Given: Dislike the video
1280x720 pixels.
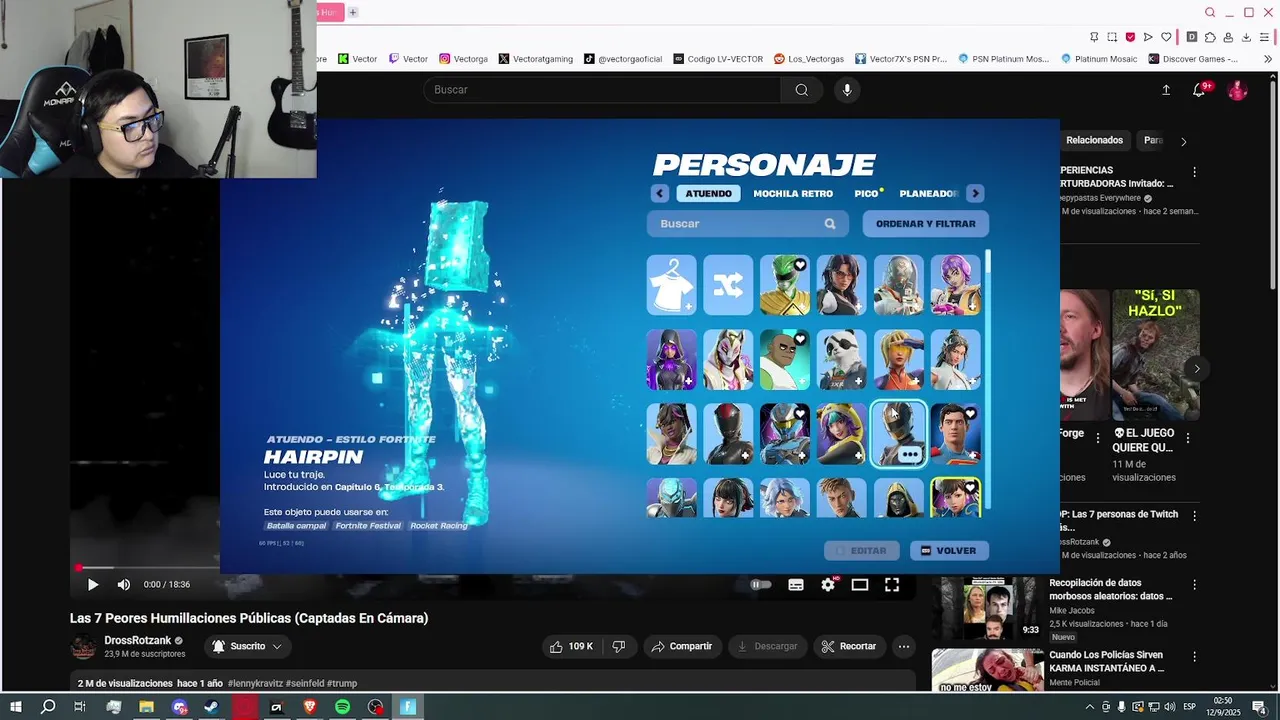Looking at the screenshot, I should pyautogui.click(x=619, y=647).
